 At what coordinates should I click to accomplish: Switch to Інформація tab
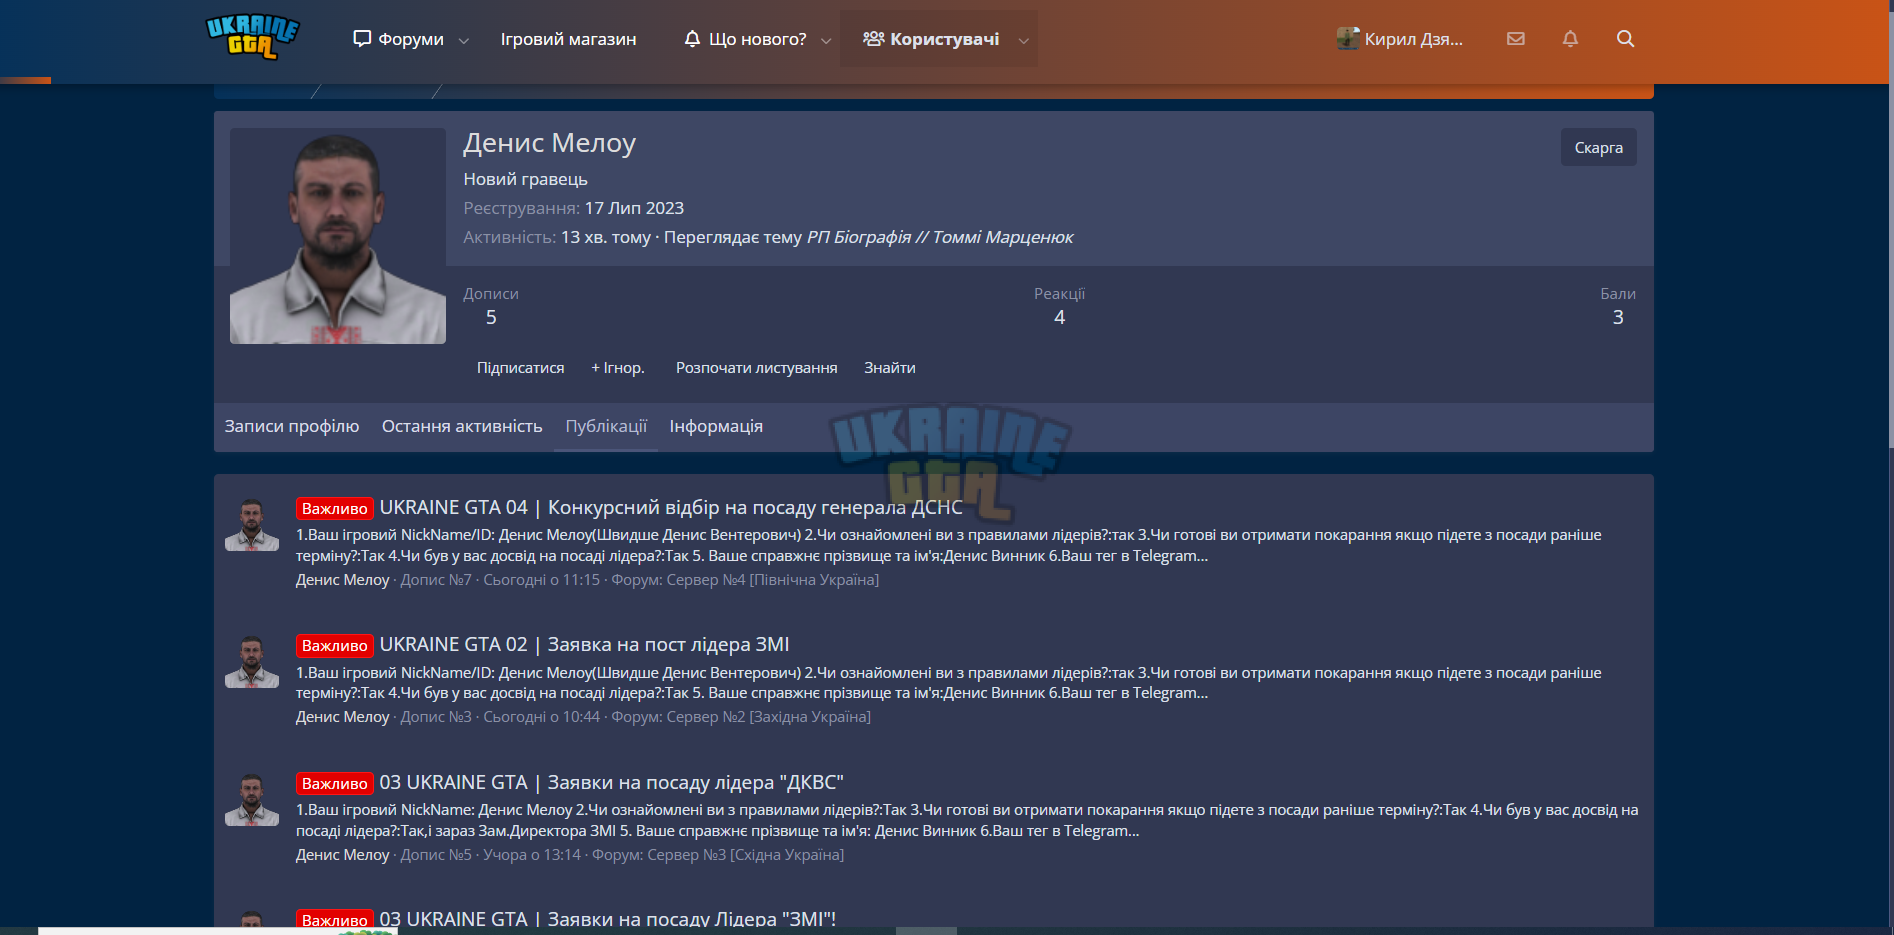(x=716, y=426)
